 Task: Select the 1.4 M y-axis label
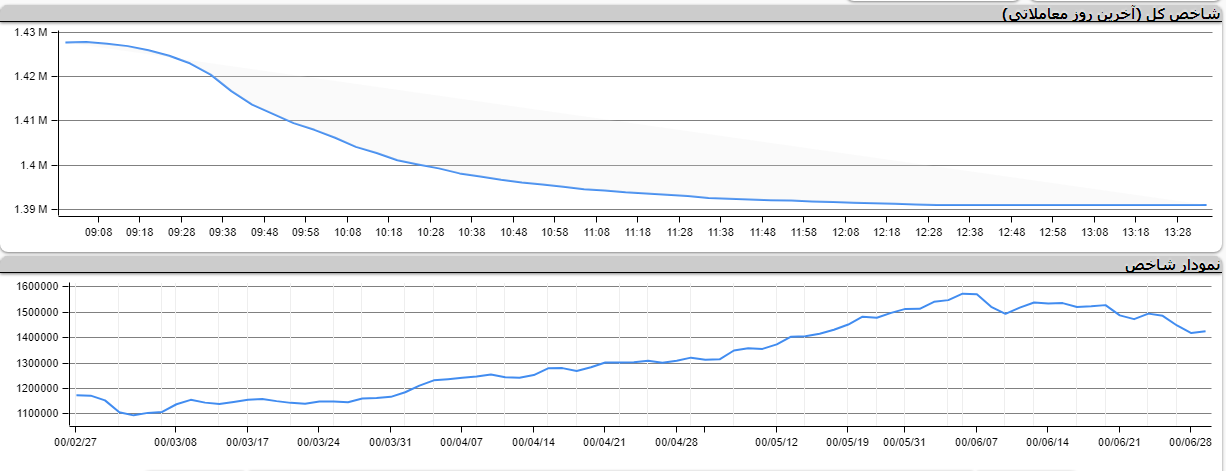pos(35,166)
